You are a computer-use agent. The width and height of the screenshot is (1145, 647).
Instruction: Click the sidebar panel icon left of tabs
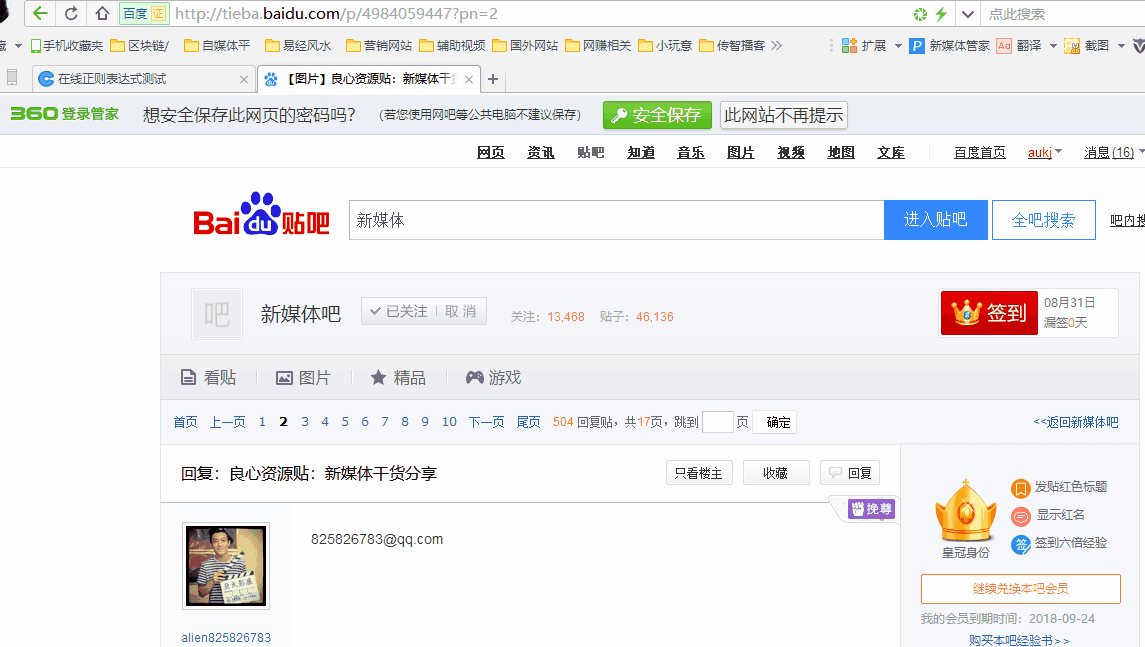pyautogui.click(x=12, y=77)
